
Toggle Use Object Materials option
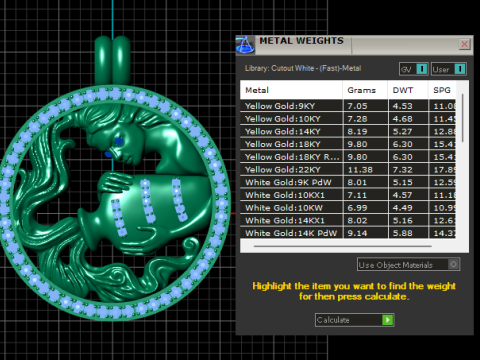(408, 265)
